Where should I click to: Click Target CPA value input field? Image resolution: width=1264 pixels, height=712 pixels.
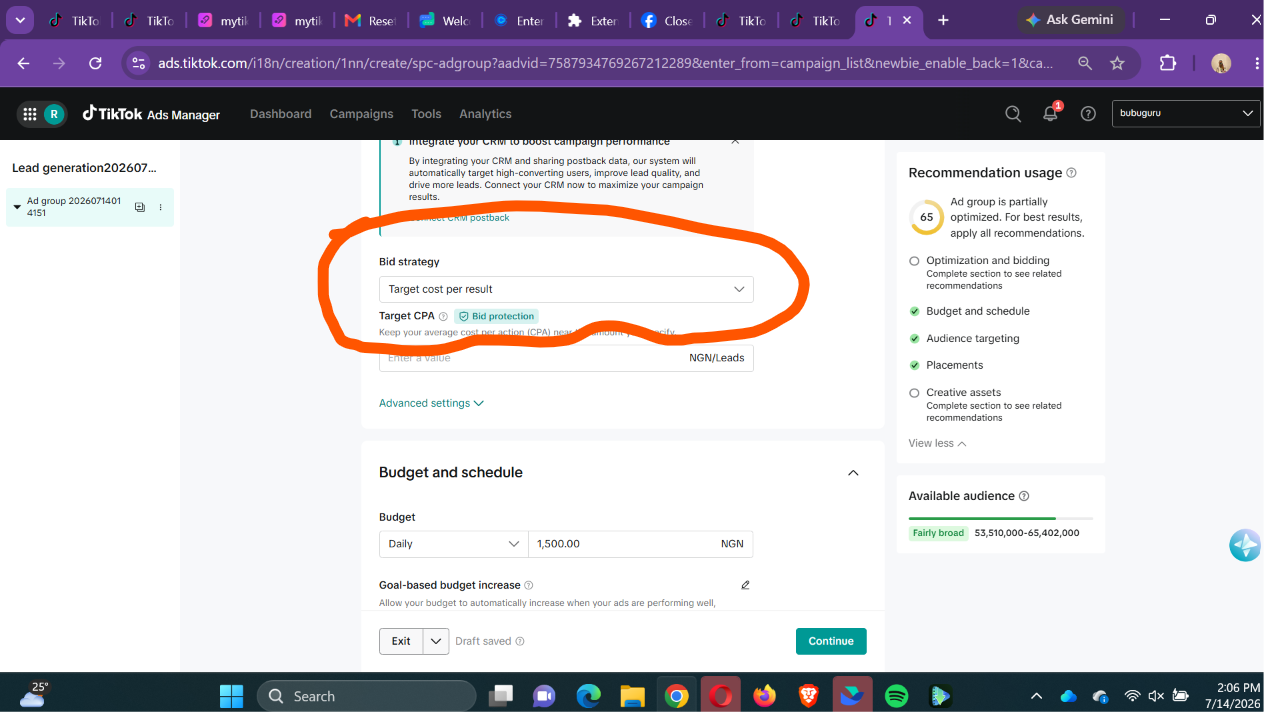[566, 358]
